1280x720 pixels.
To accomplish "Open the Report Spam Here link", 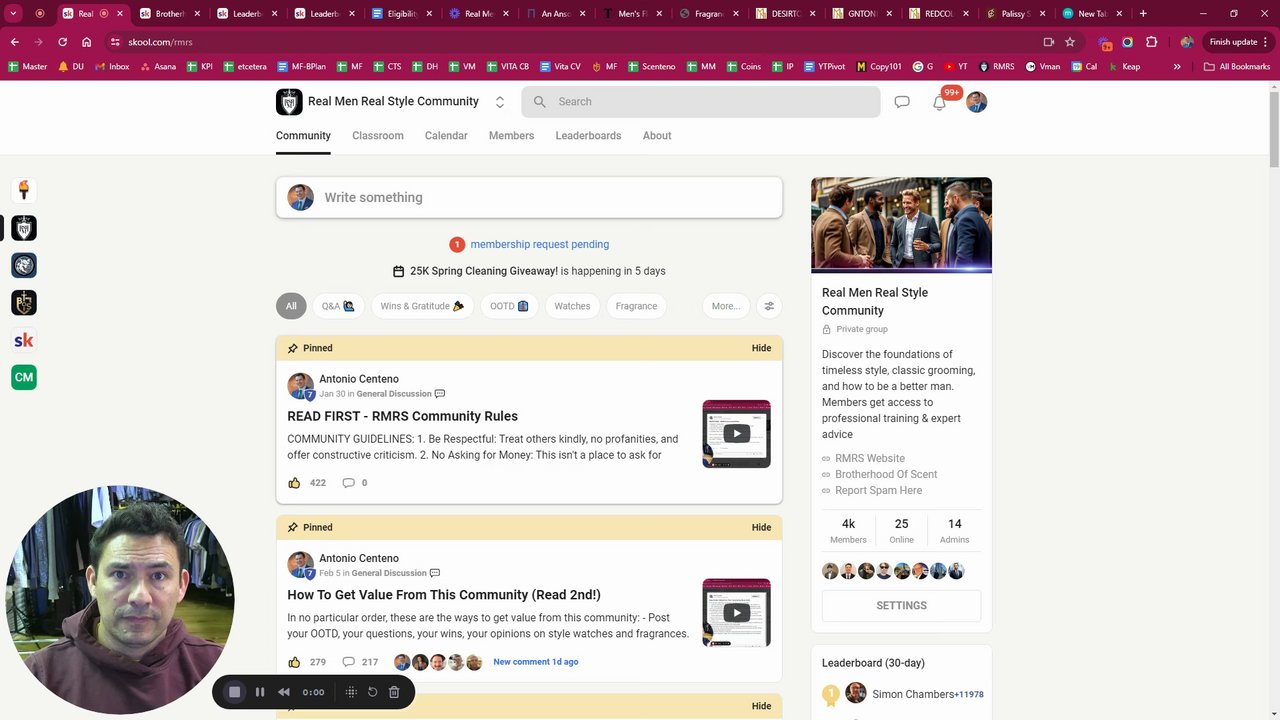I will (x=878, y=490).
